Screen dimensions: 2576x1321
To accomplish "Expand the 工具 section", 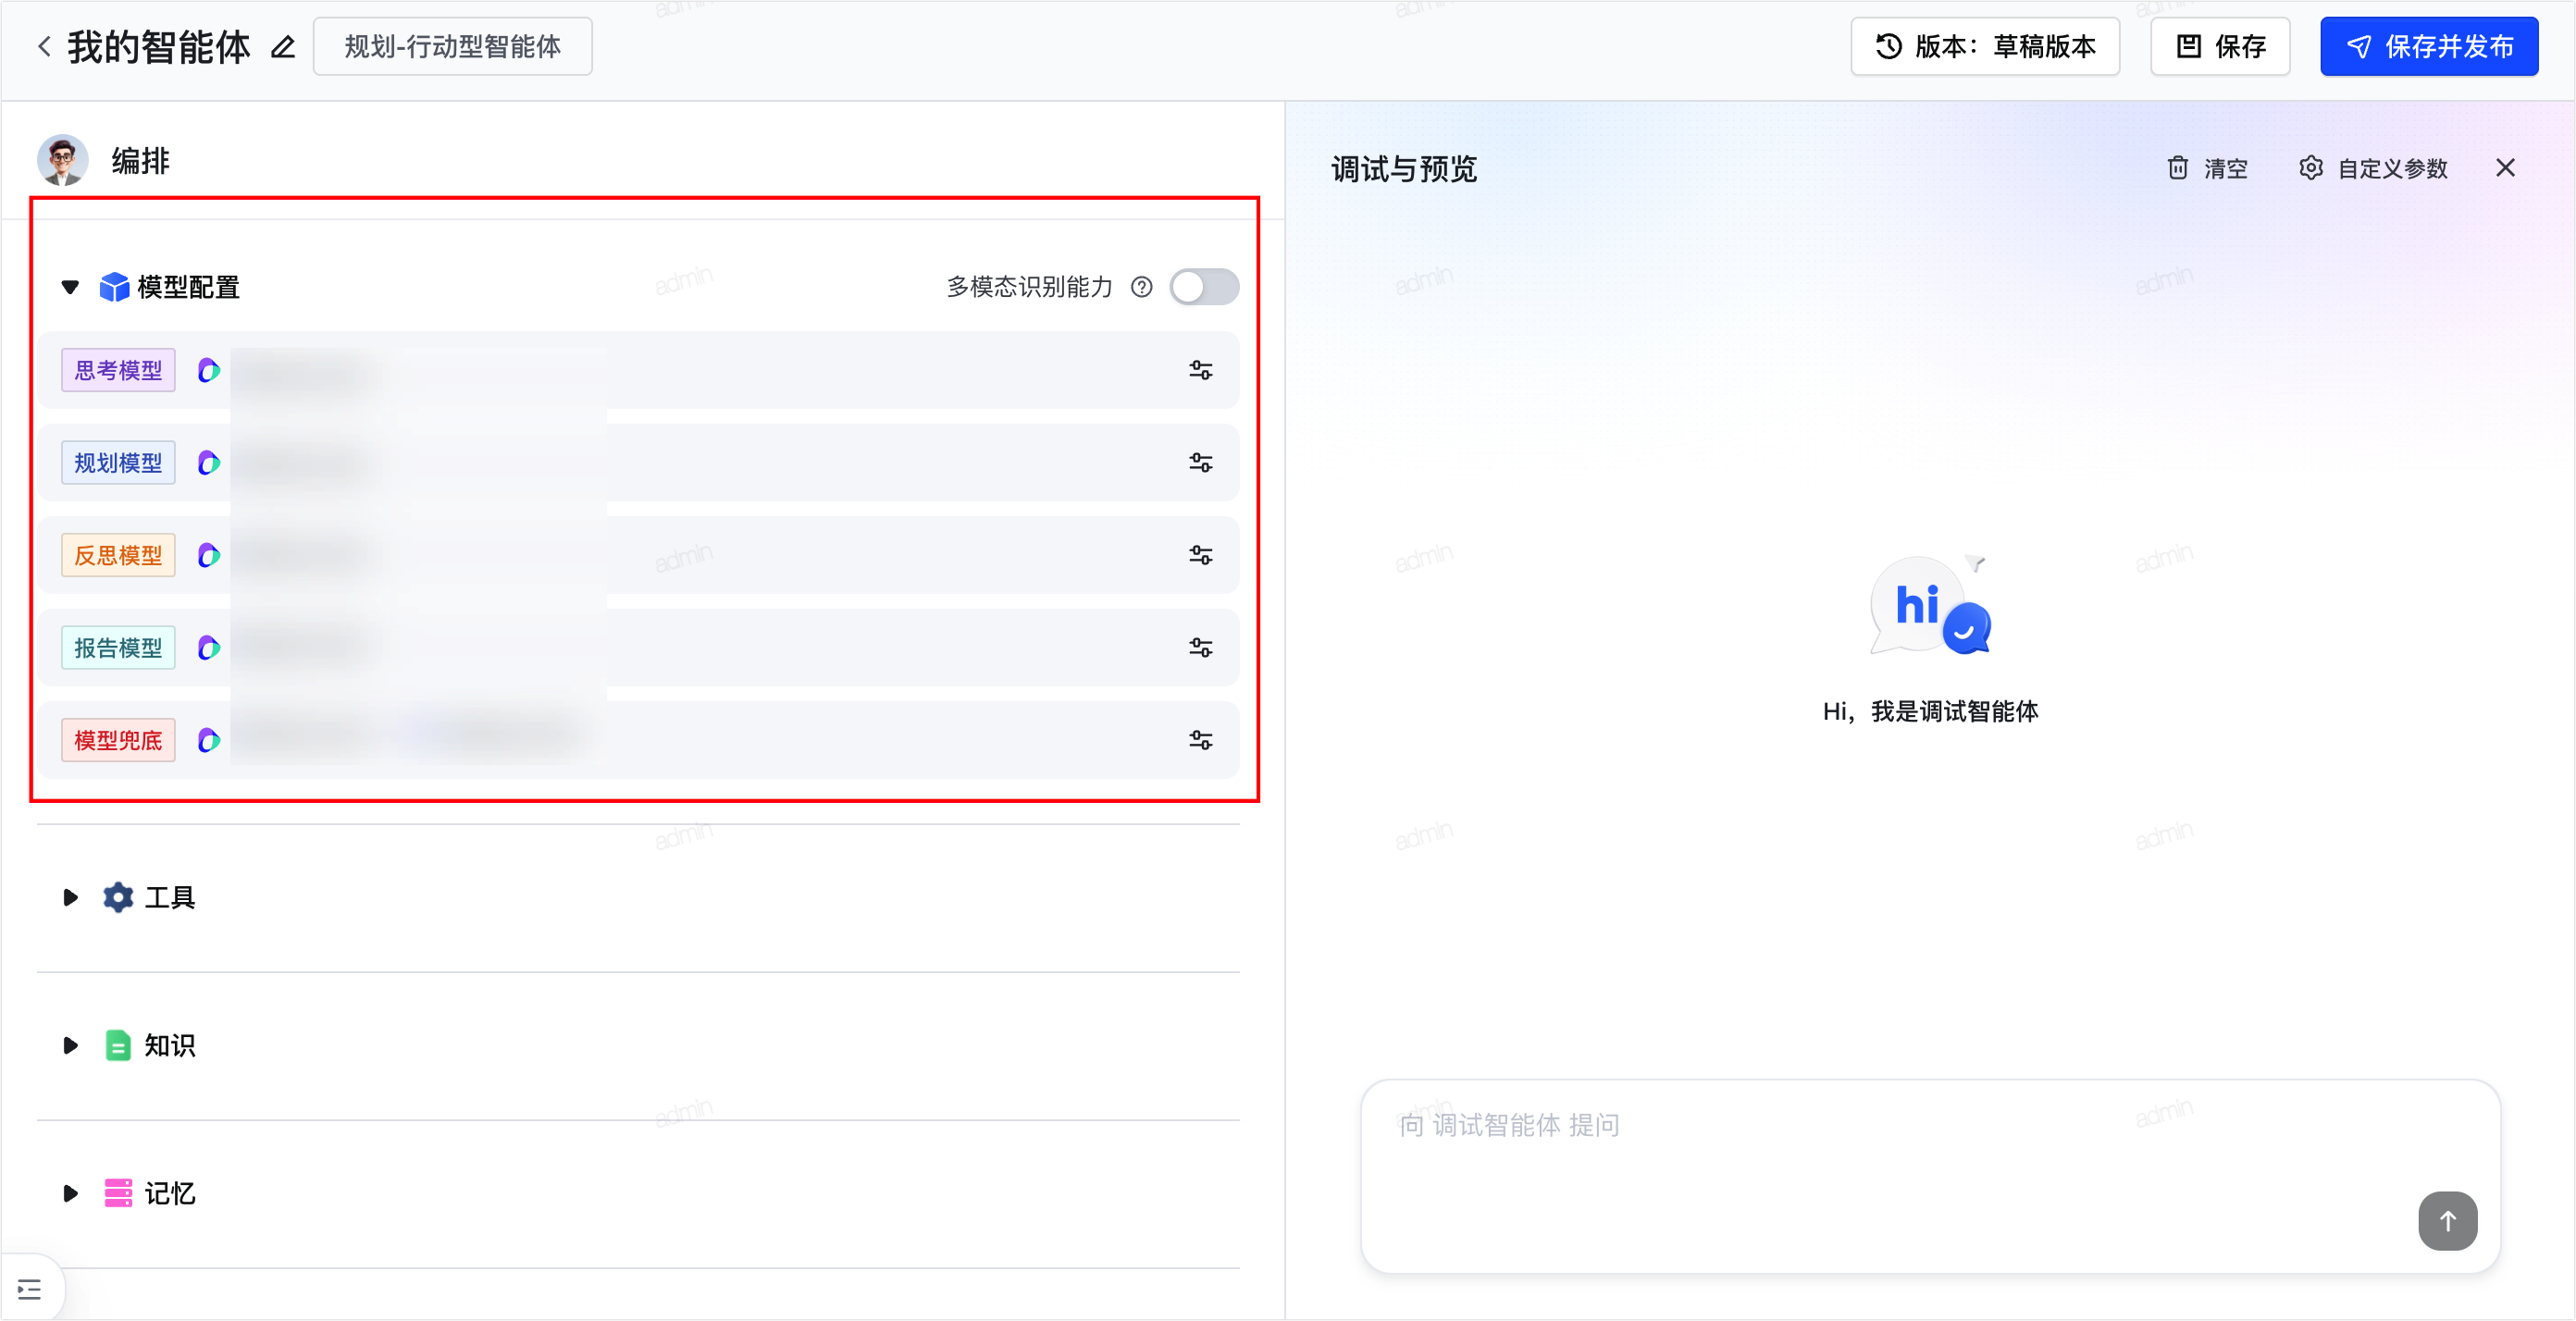I will (x=70, y=897).
